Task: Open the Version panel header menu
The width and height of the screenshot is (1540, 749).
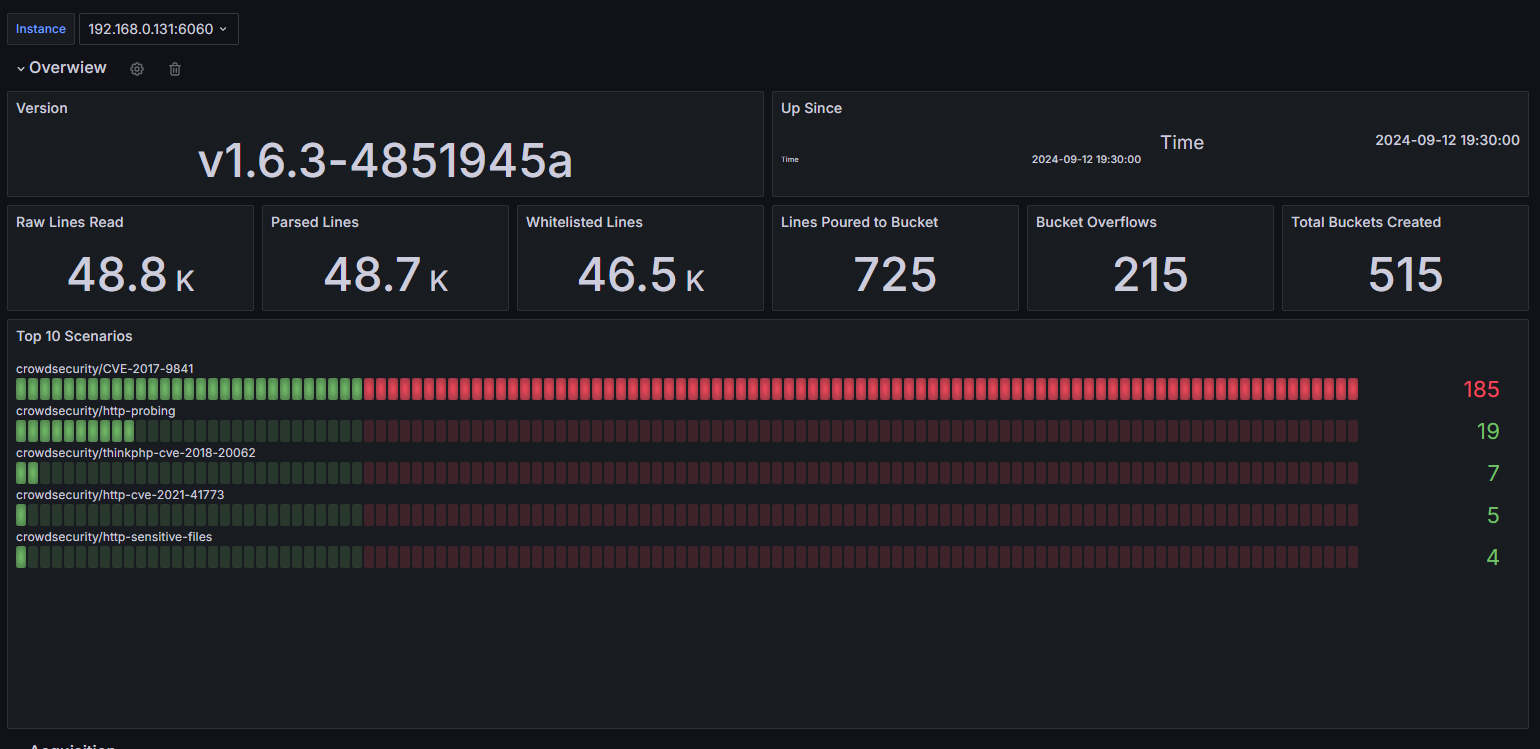Action: point(42,108)
